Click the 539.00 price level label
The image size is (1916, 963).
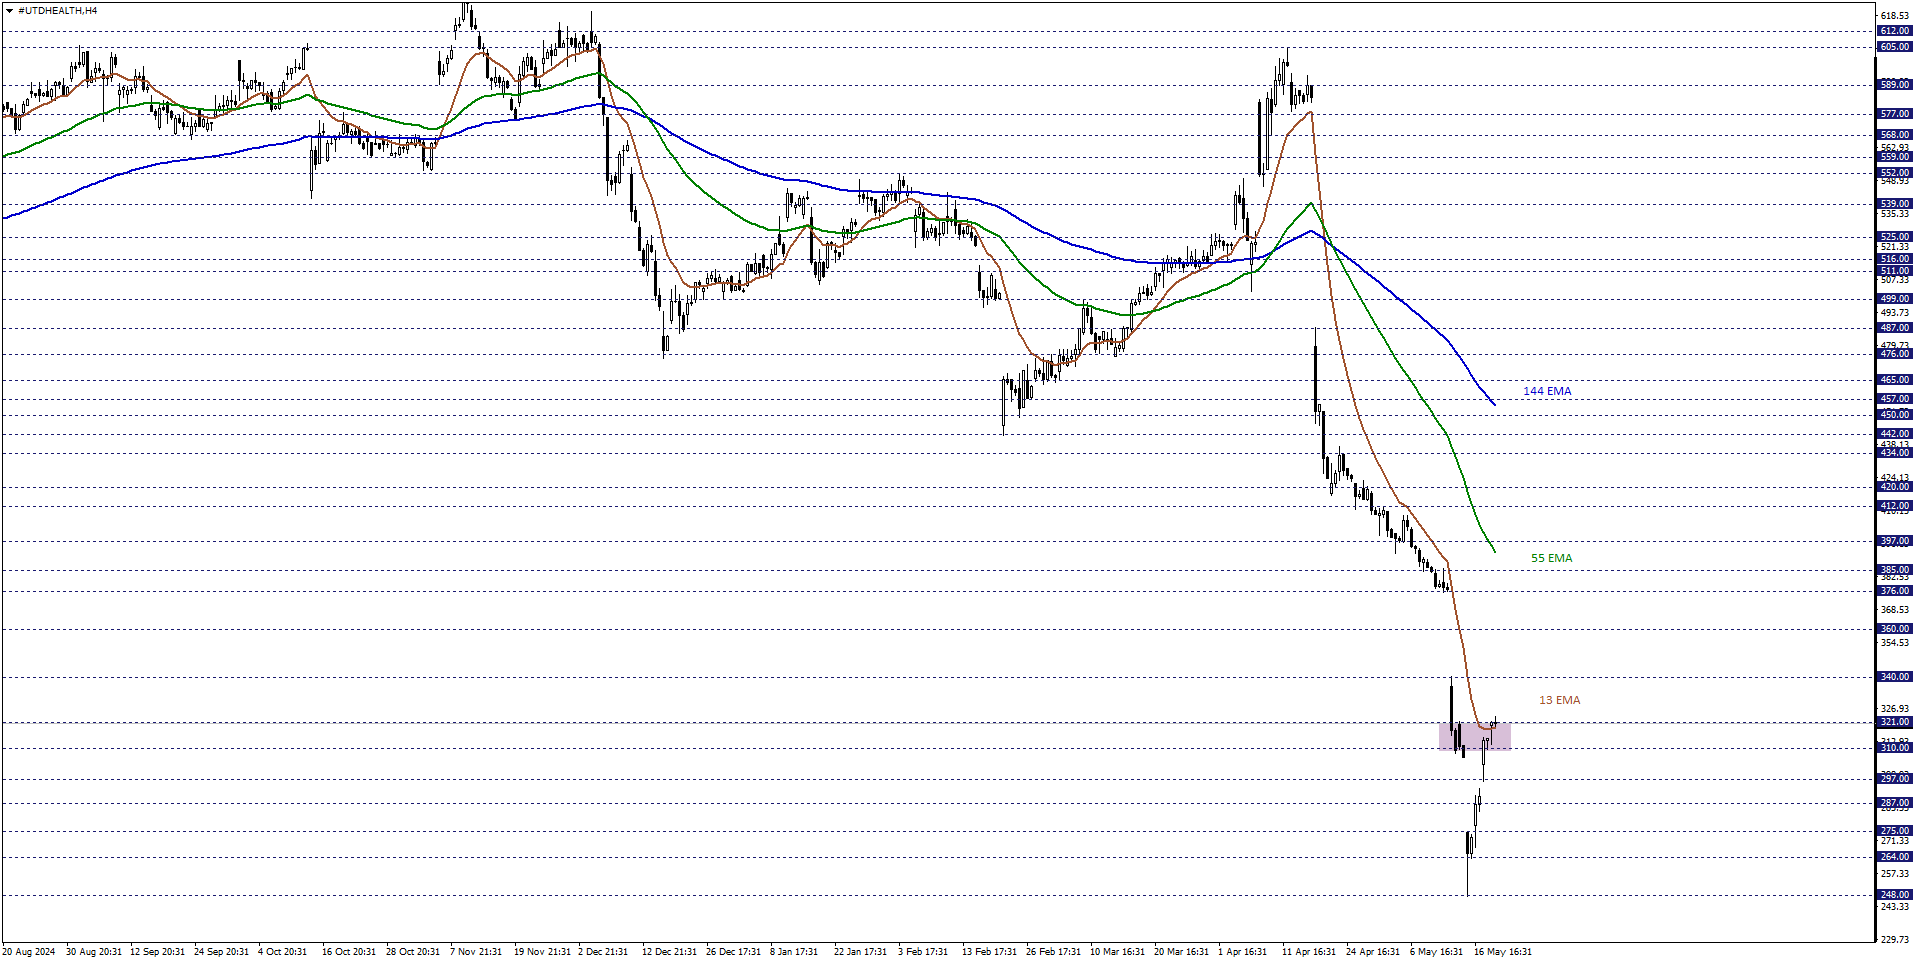pos(1895,204)
